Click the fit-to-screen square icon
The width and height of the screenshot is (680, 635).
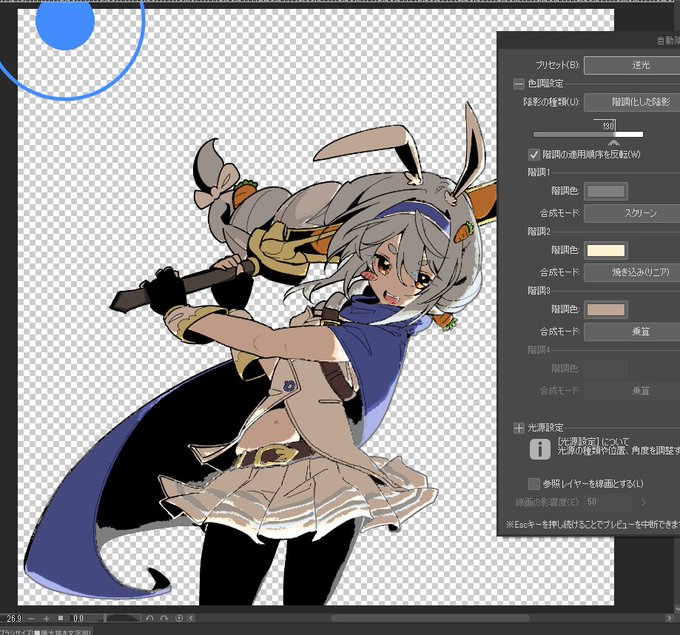[61, 619]
